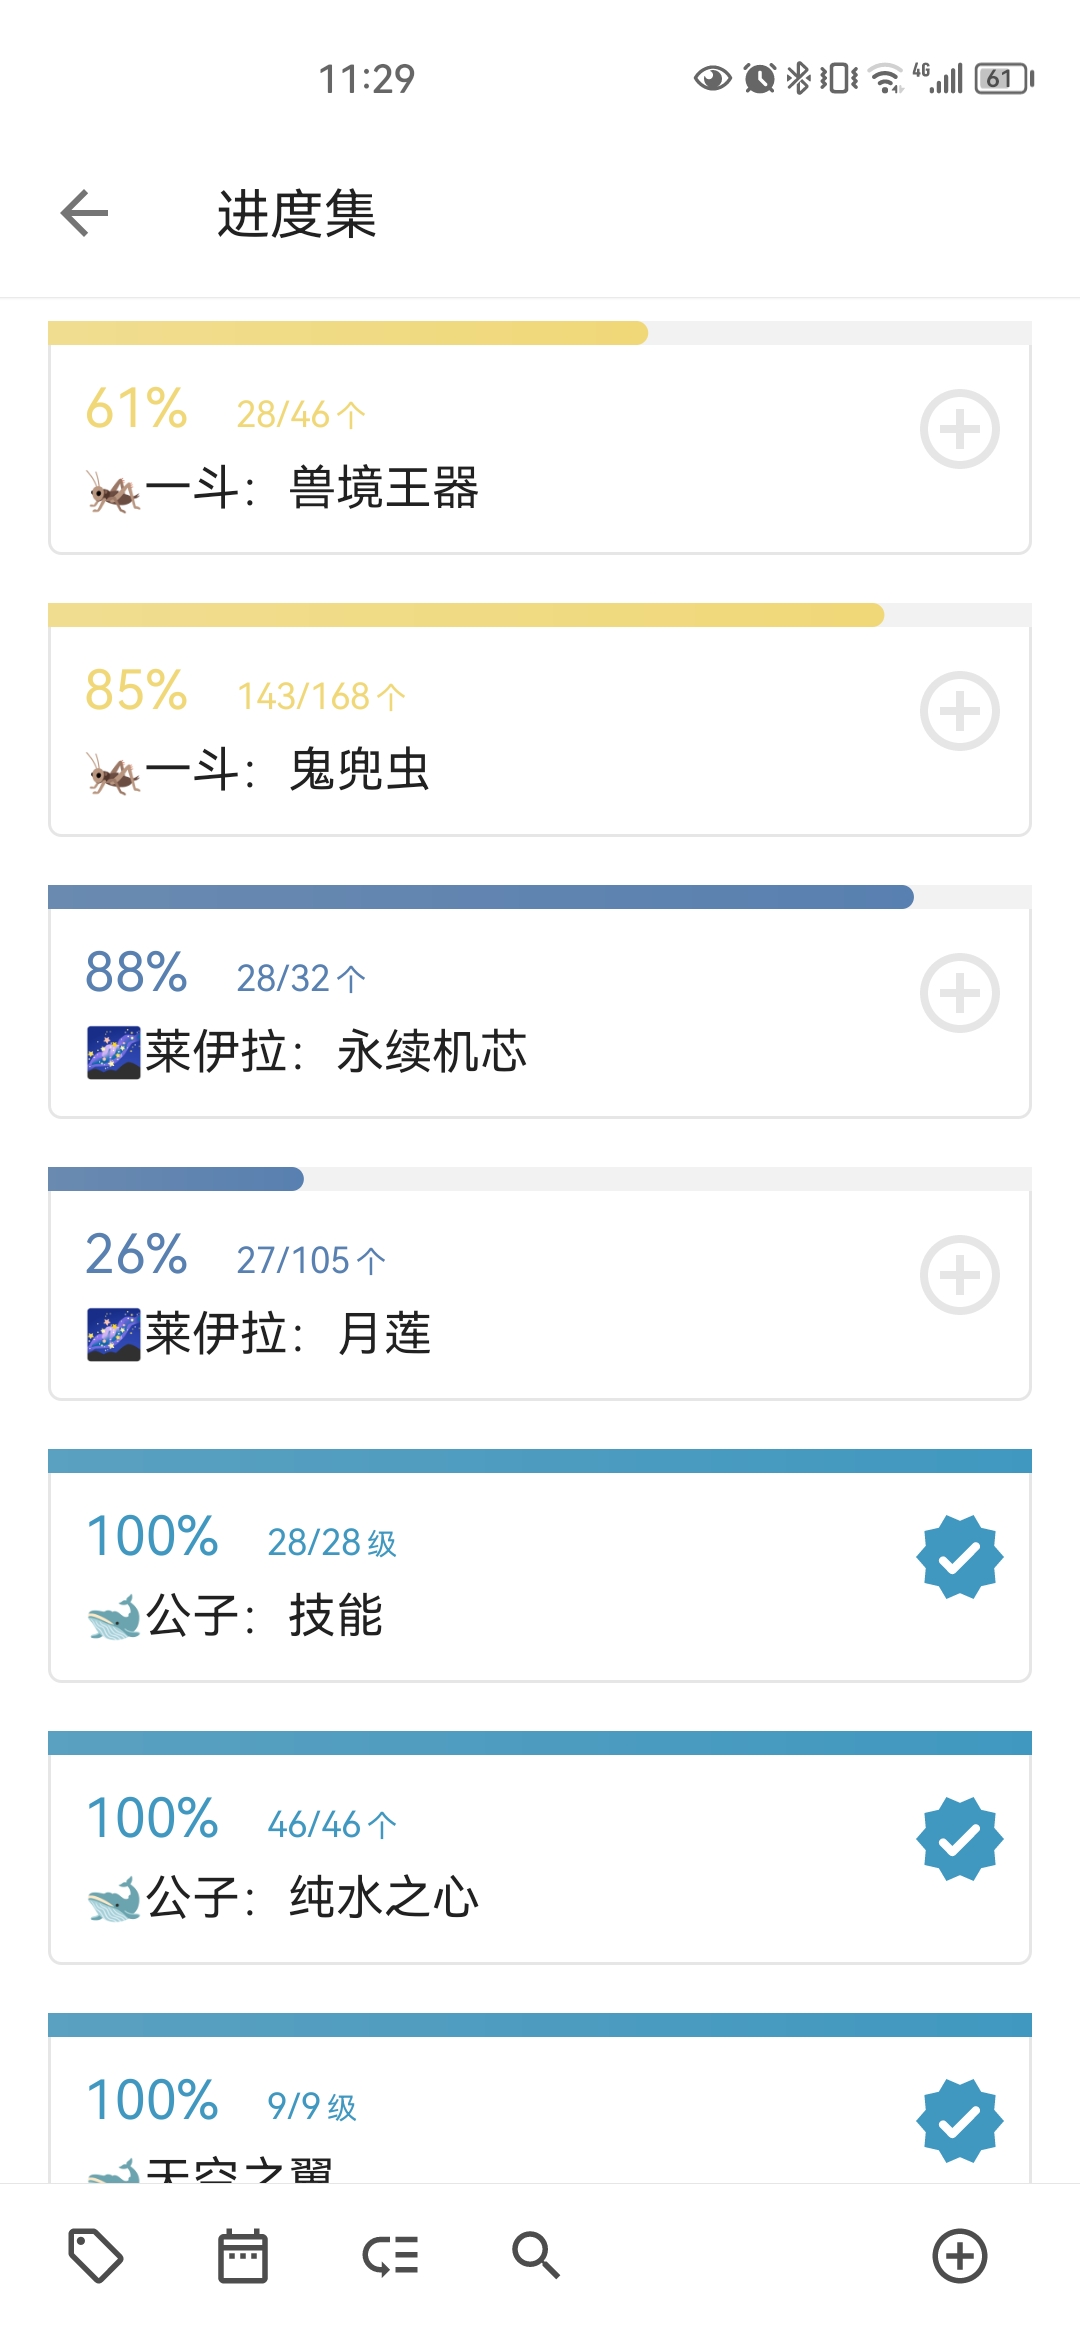
Task: Open the 莱伊拉：月莲 progress entry
Action: [x=288, y=1334]
